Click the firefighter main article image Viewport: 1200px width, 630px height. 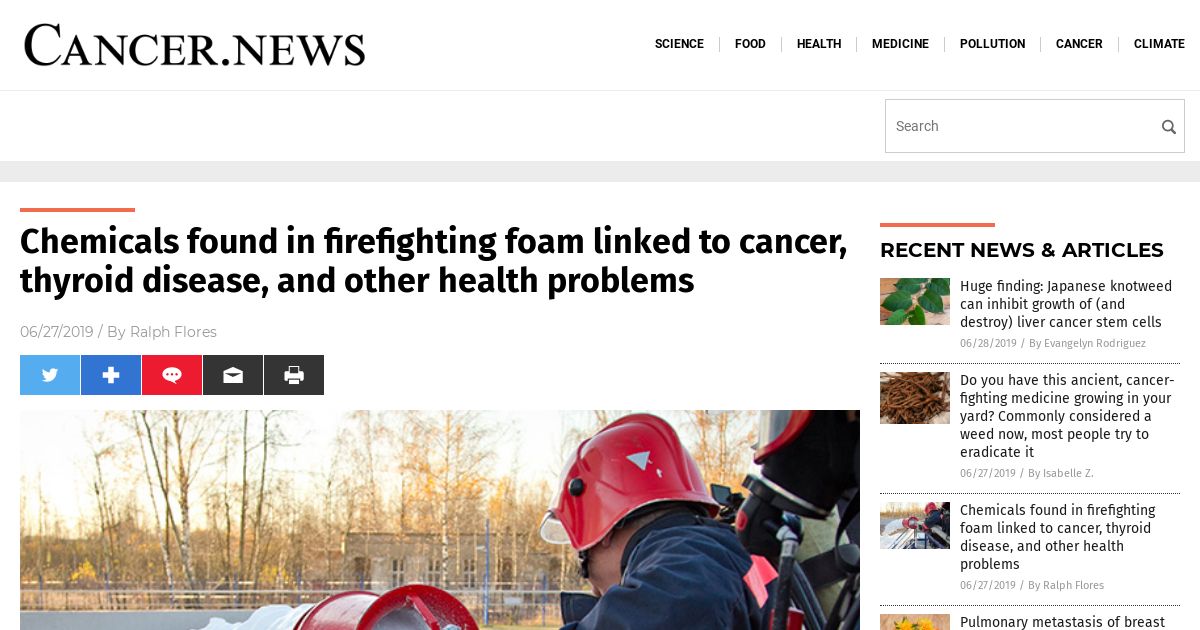click(x=440, y=520)
